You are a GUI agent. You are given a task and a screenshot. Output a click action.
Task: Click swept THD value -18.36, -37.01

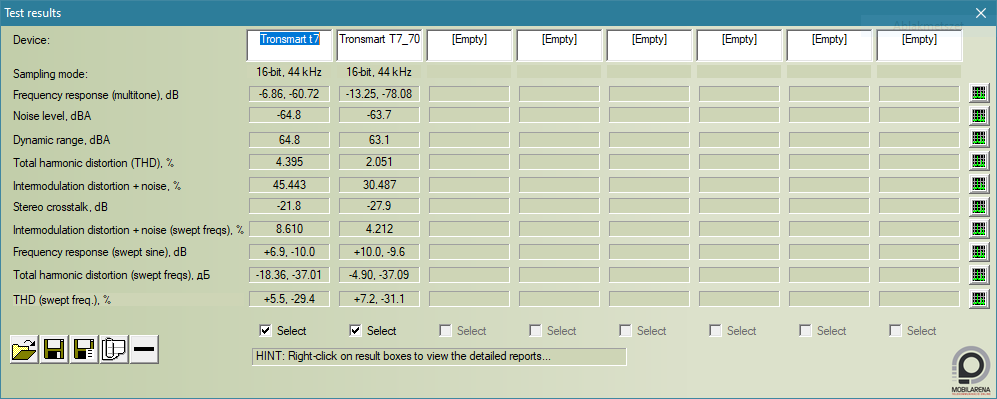pyautogui.click(x=289, y=275)
